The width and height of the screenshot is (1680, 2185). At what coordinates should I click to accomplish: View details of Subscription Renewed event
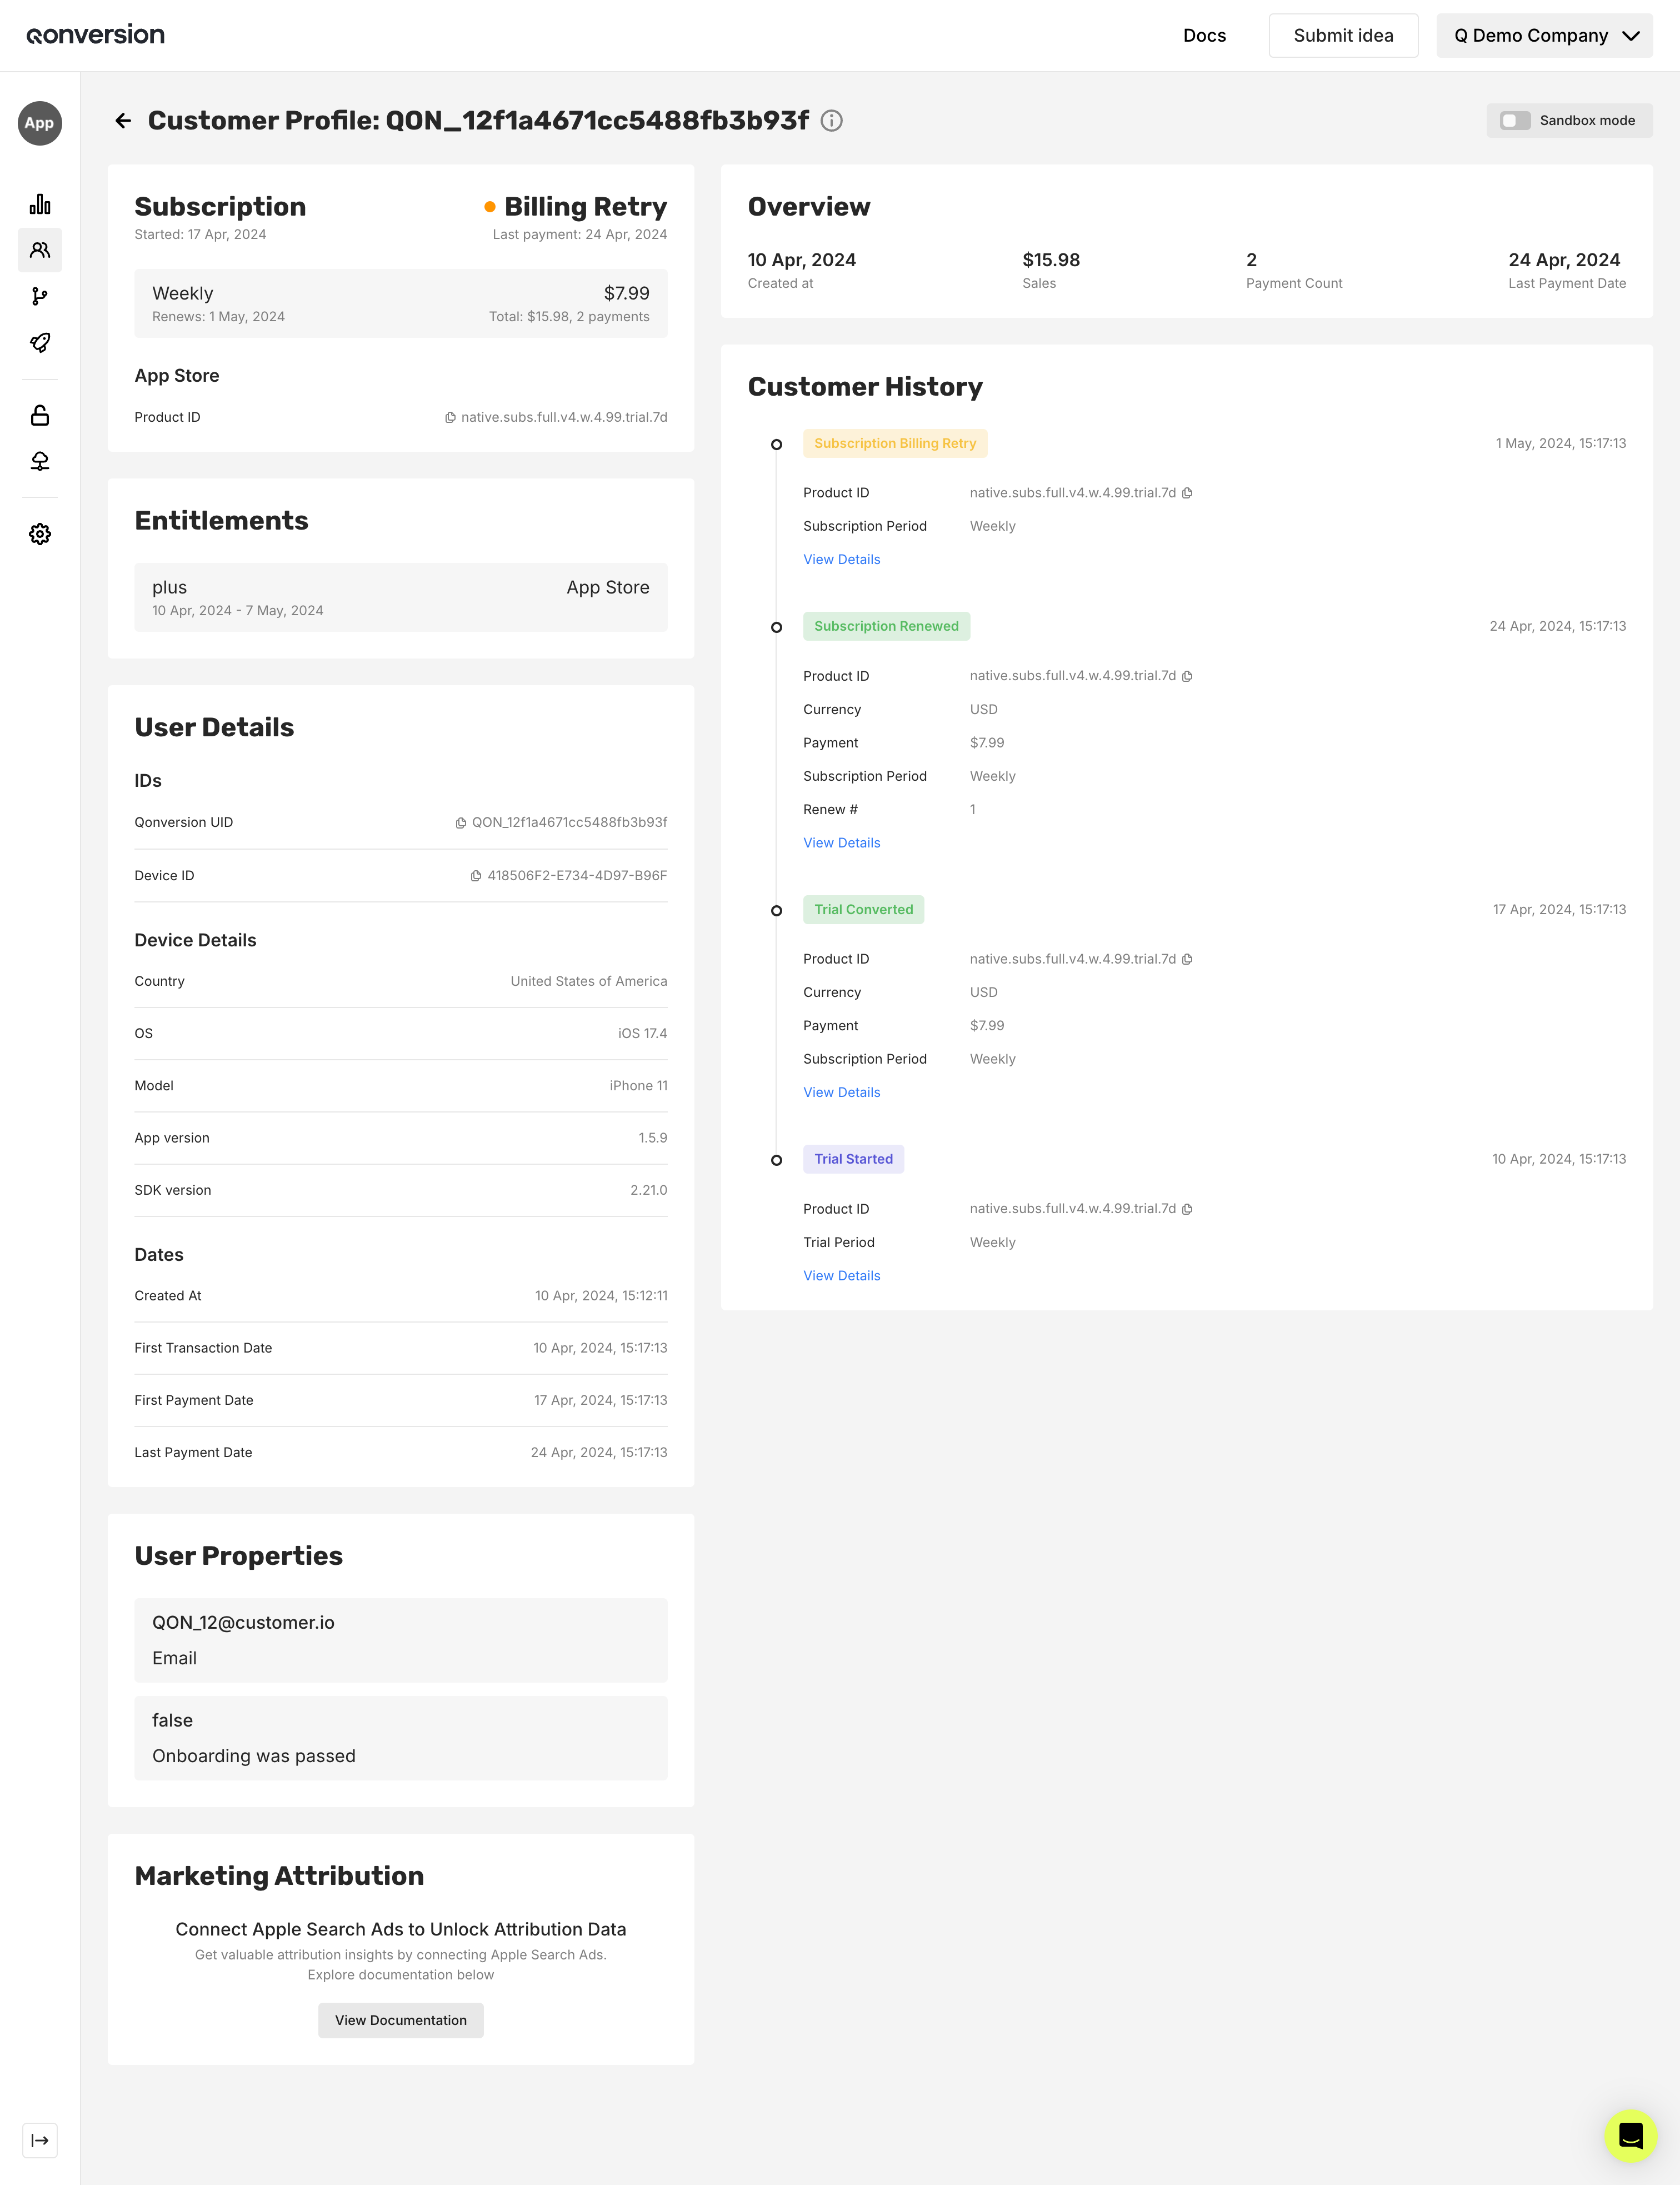coord(841,843)
